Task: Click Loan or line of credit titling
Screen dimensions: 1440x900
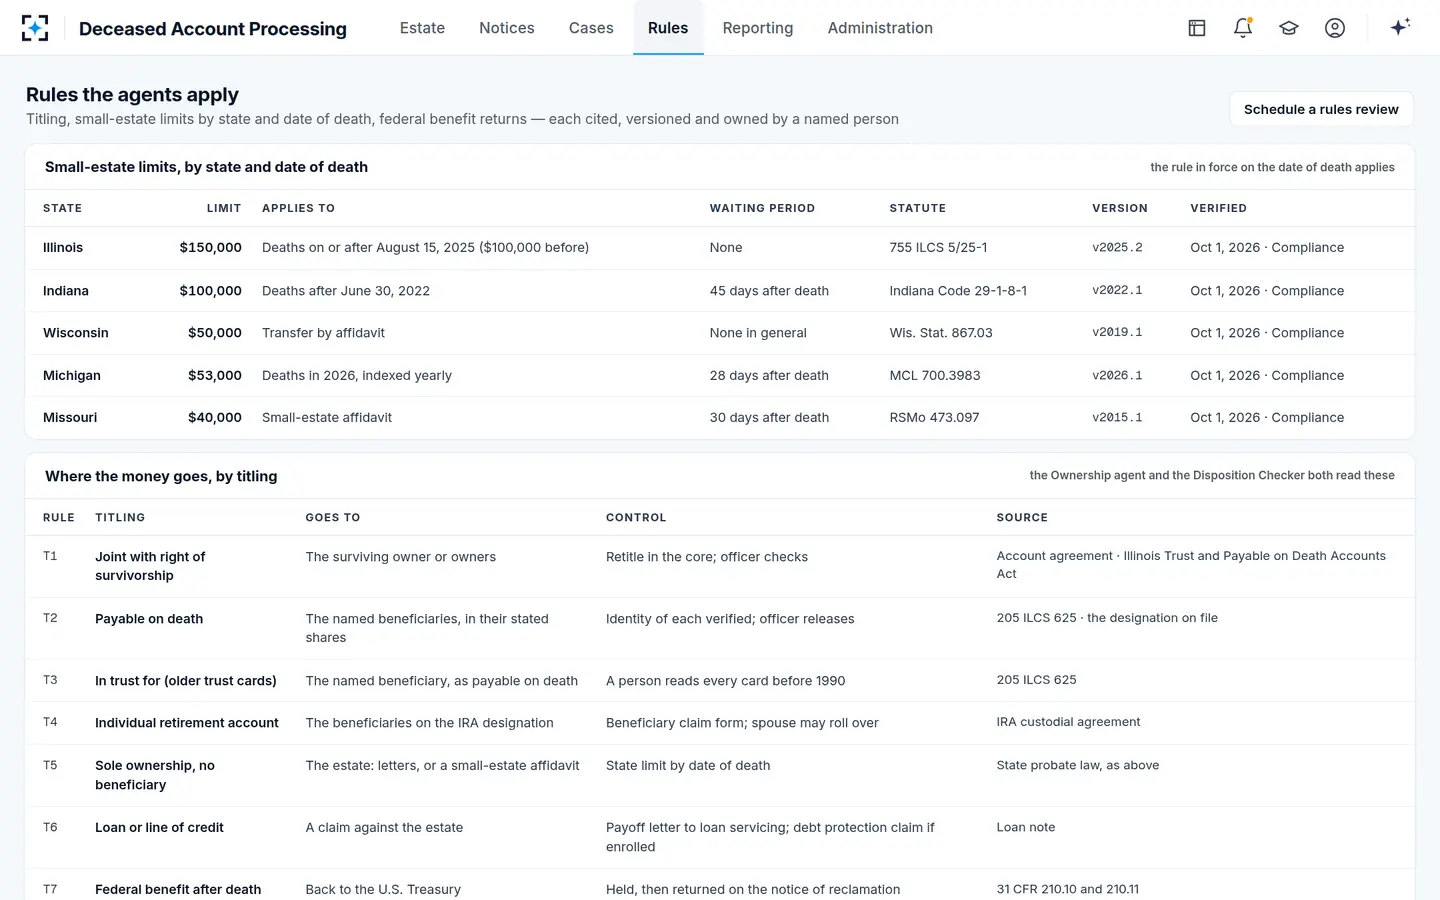Action: pyautogui.click(x=159, y=828)
